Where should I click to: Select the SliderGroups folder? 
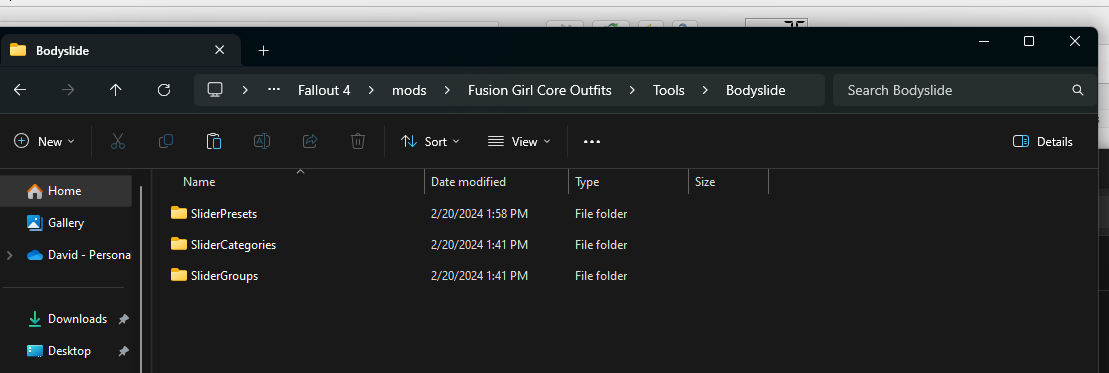[x=223, y=276]
